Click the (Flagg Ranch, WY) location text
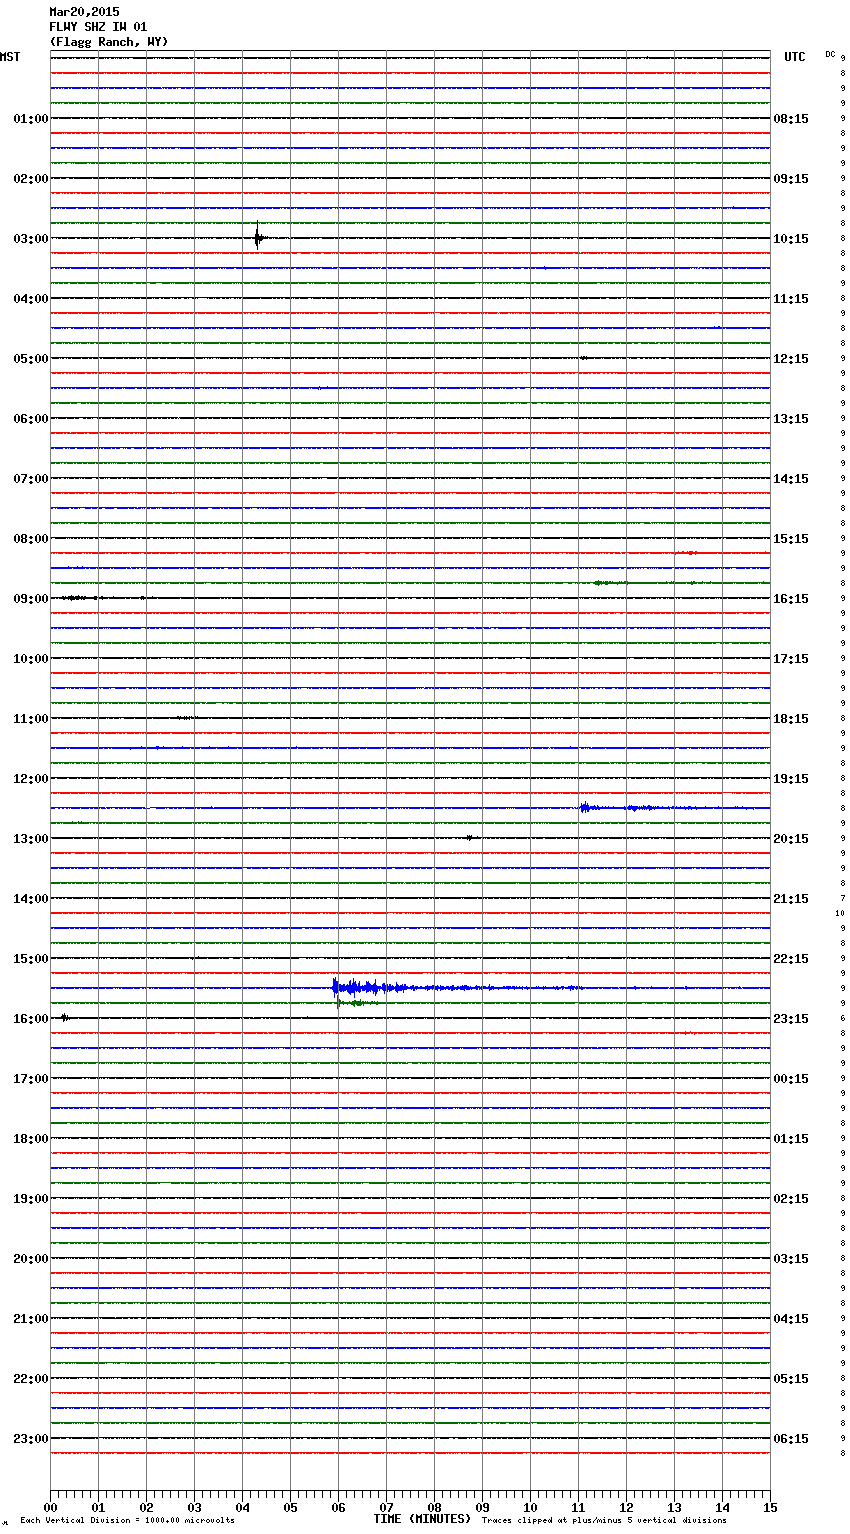 click(x=109, y=42)
